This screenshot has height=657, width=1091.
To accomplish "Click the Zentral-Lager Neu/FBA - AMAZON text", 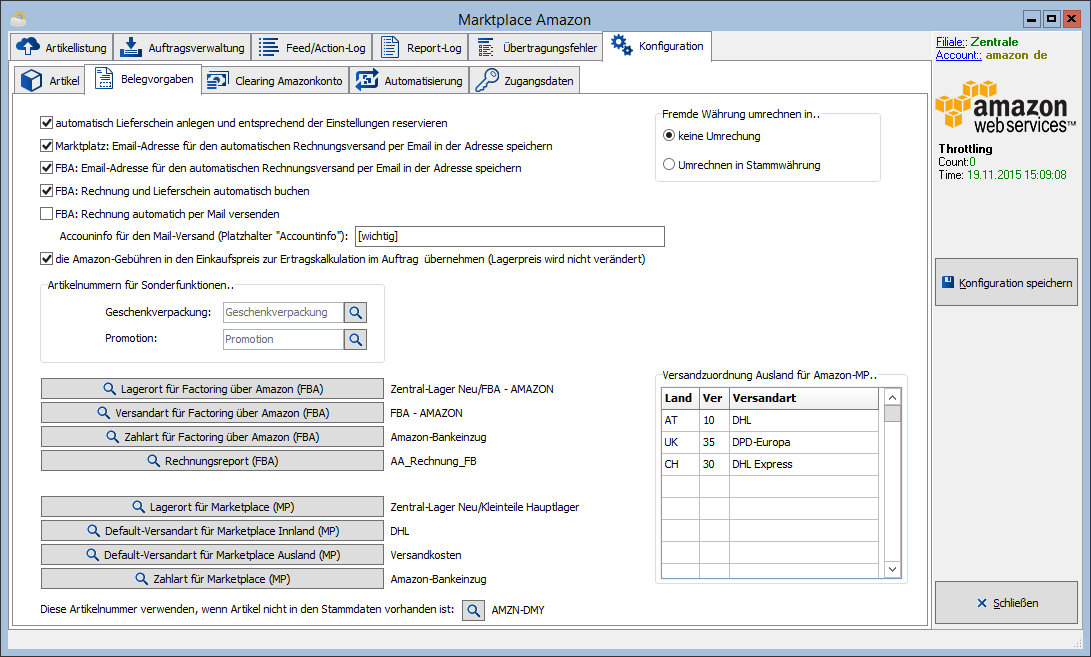I will tap(472, 389).
